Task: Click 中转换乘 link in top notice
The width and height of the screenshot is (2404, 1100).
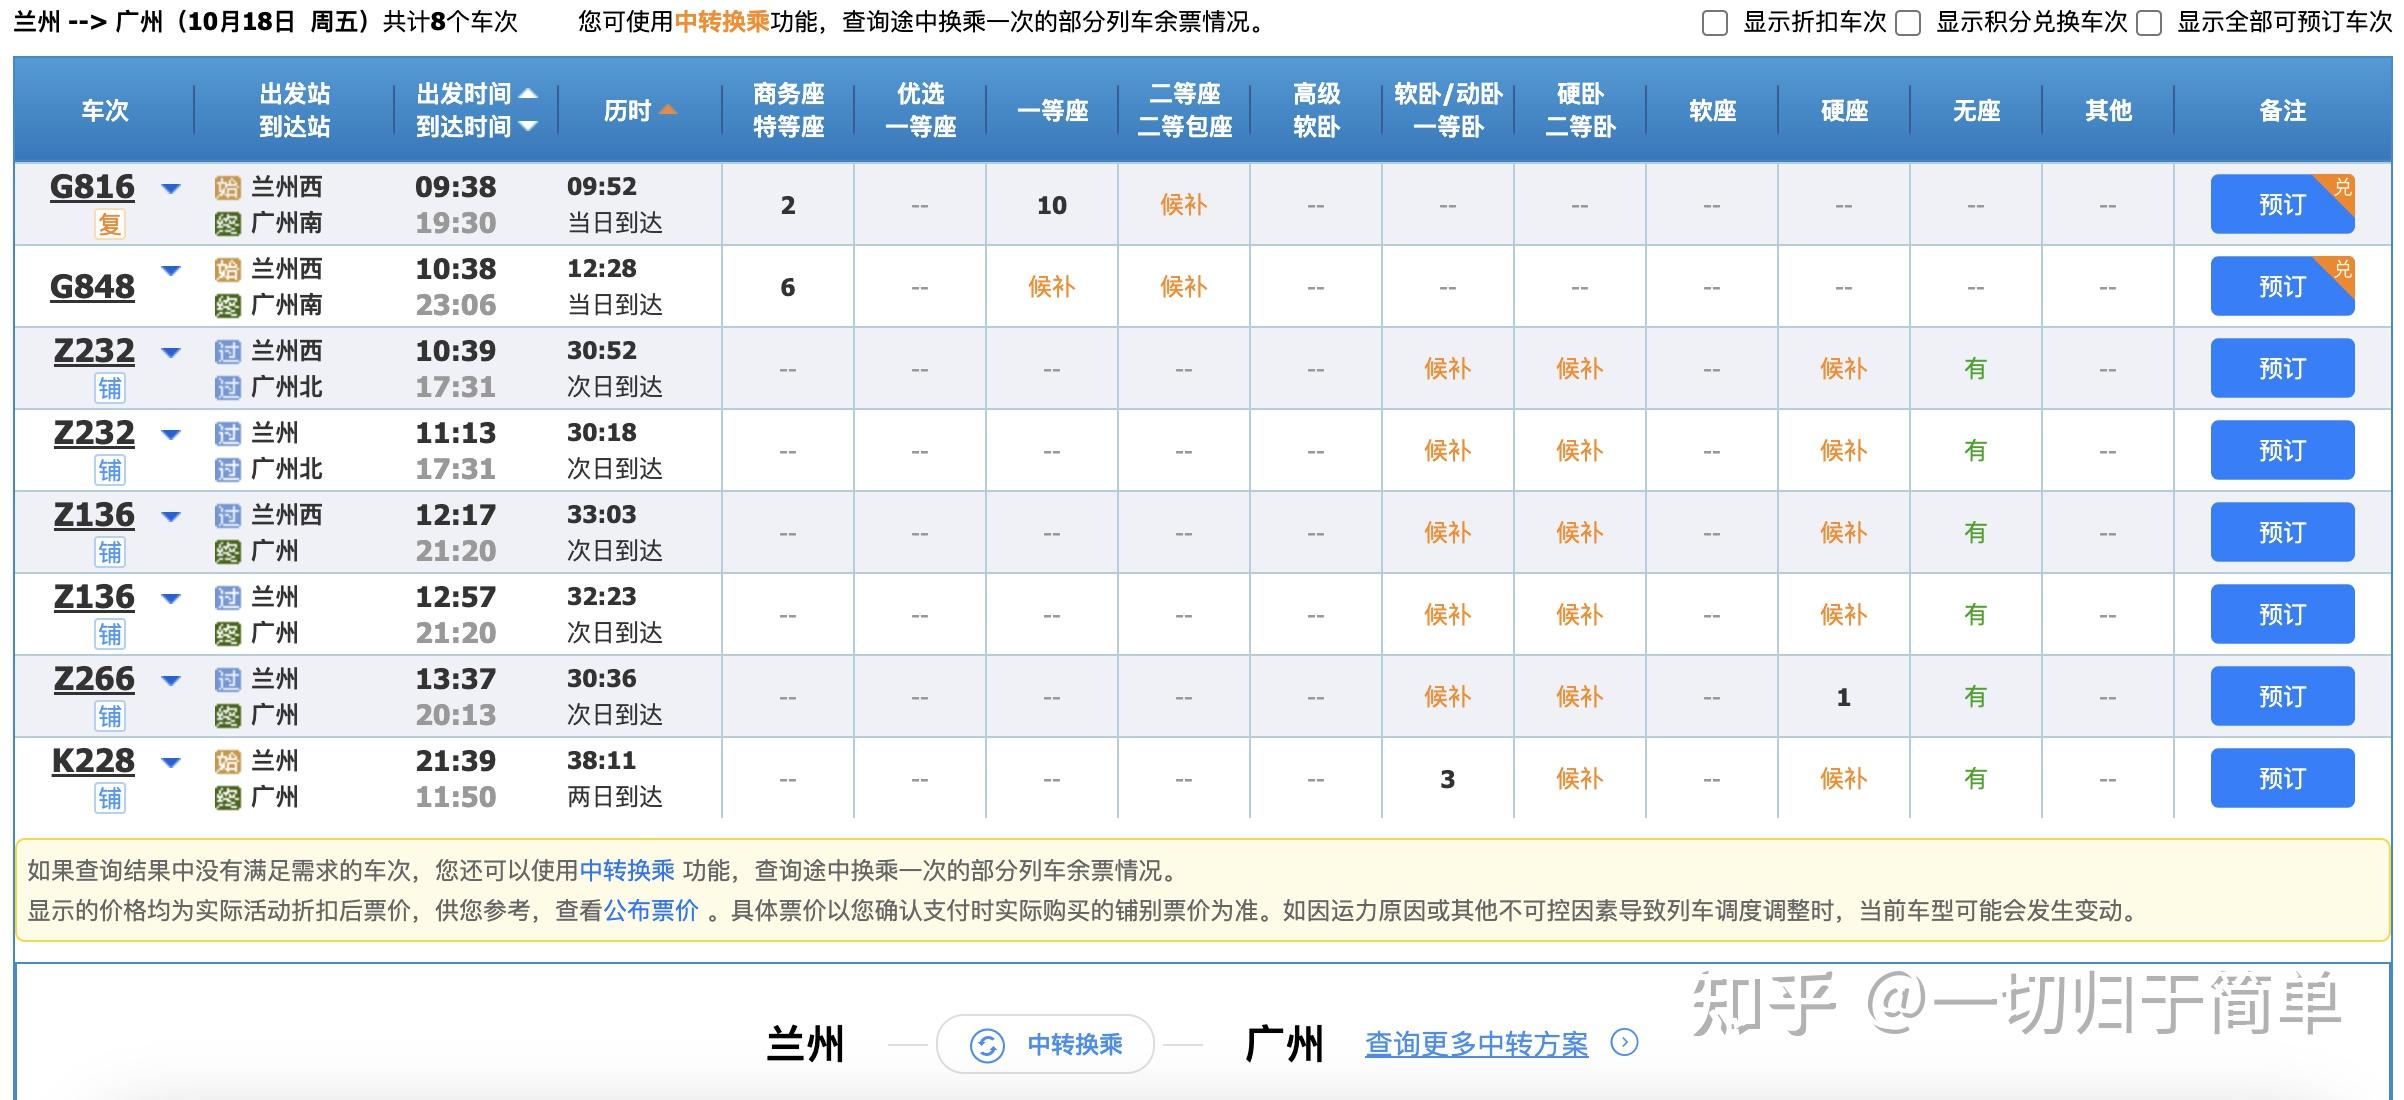Action: point(722,22)
